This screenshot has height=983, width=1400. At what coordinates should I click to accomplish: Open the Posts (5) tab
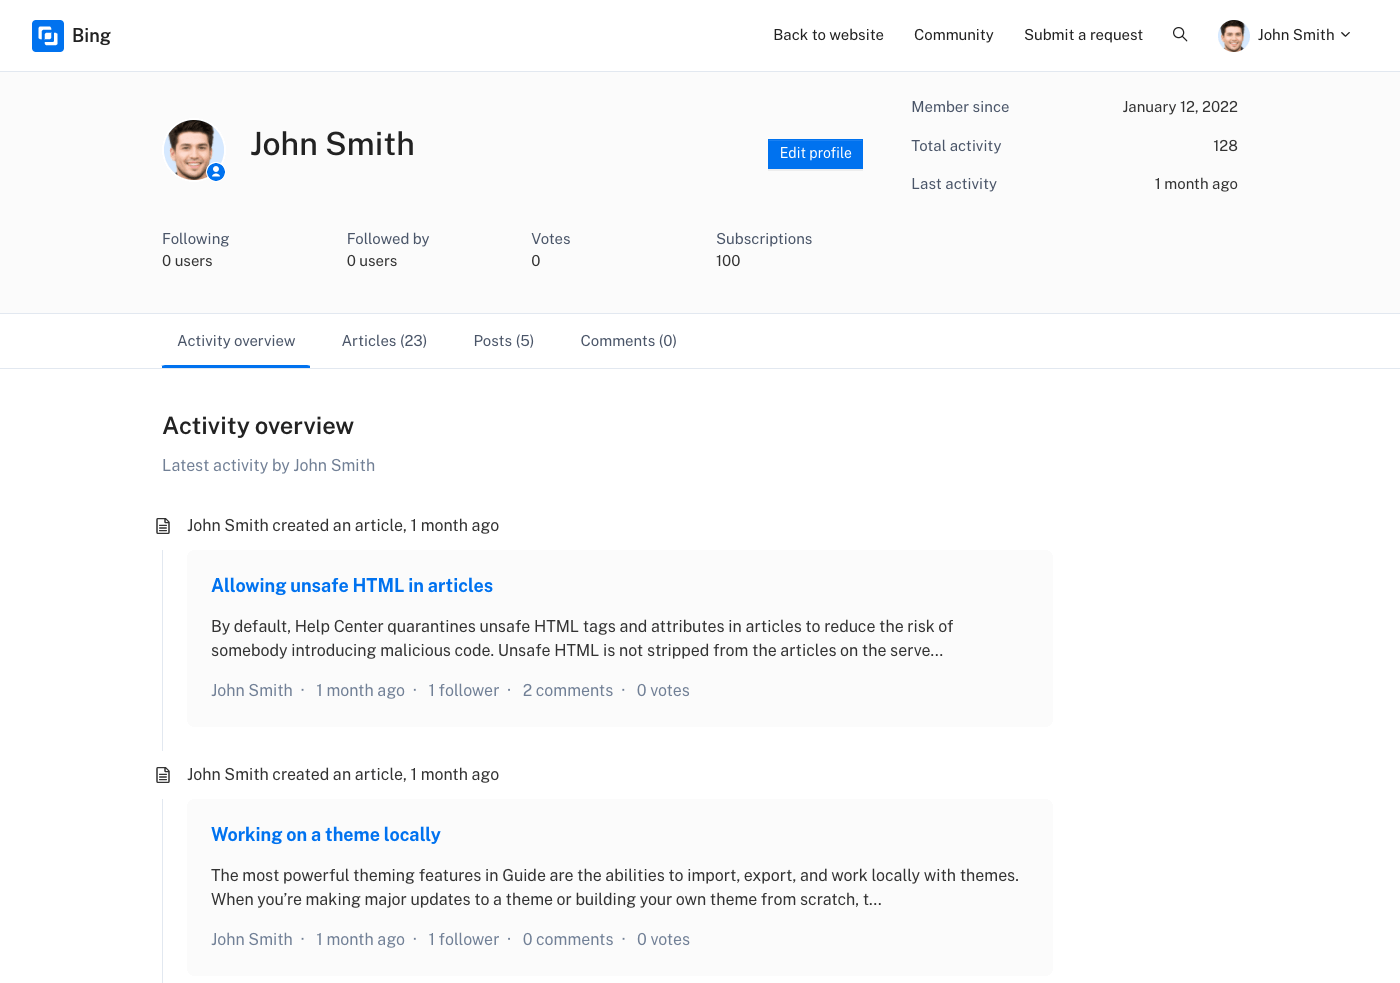[503, 341]
